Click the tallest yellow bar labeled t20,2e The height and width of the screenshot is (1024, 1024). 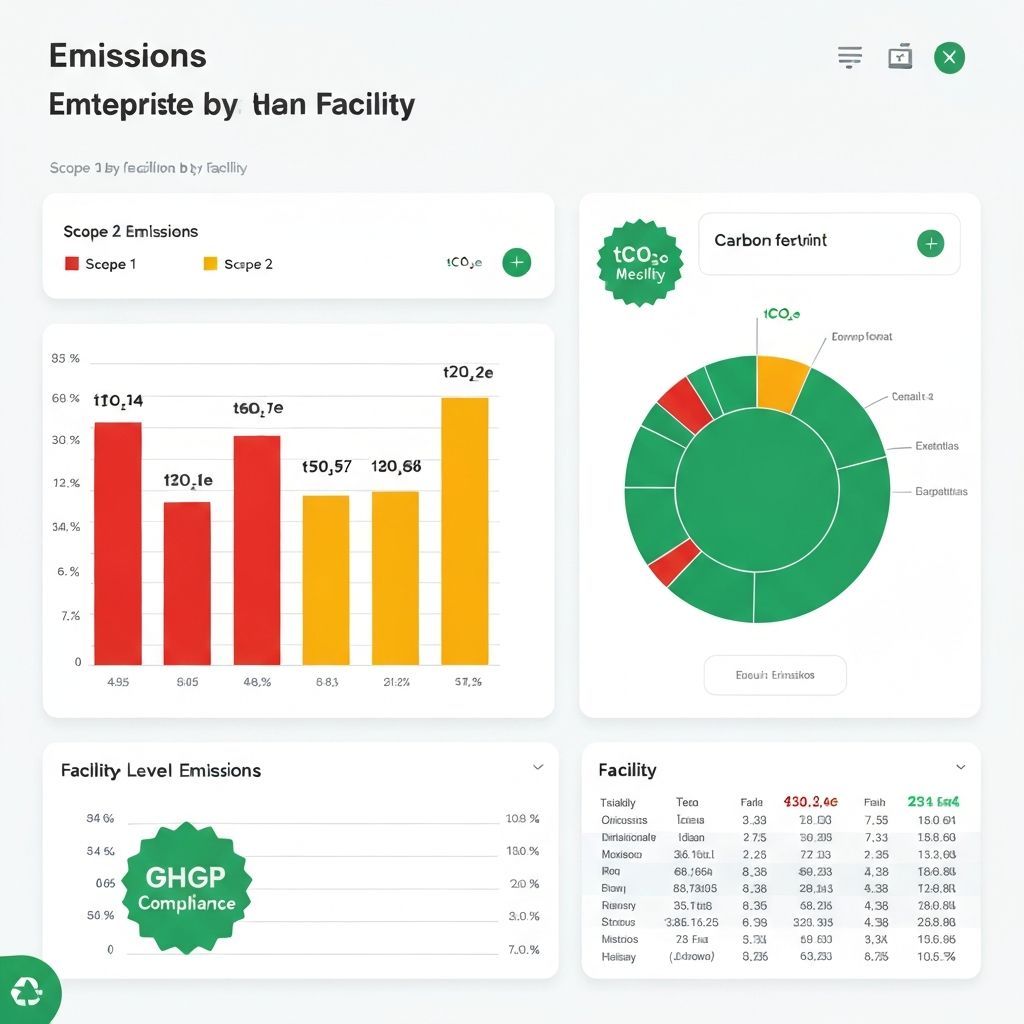click(x=465, y=530)
